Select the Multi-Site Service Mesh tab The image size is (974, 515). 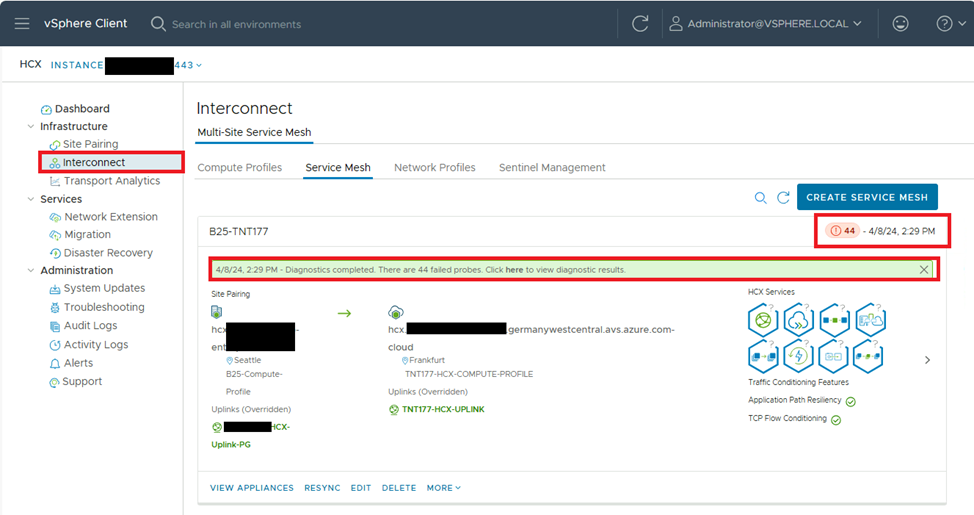click(254, 132)
